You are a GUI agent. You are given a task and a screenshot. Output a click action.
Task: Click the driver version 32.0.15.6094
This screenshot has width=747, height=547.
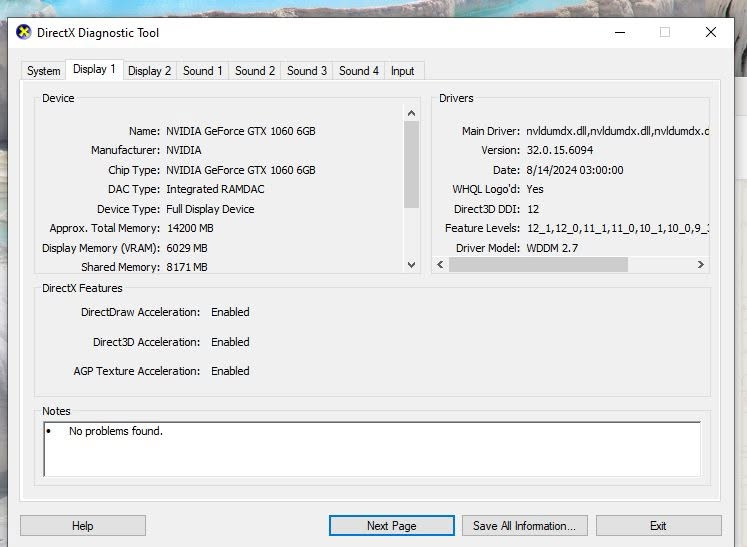click(560, 151)
